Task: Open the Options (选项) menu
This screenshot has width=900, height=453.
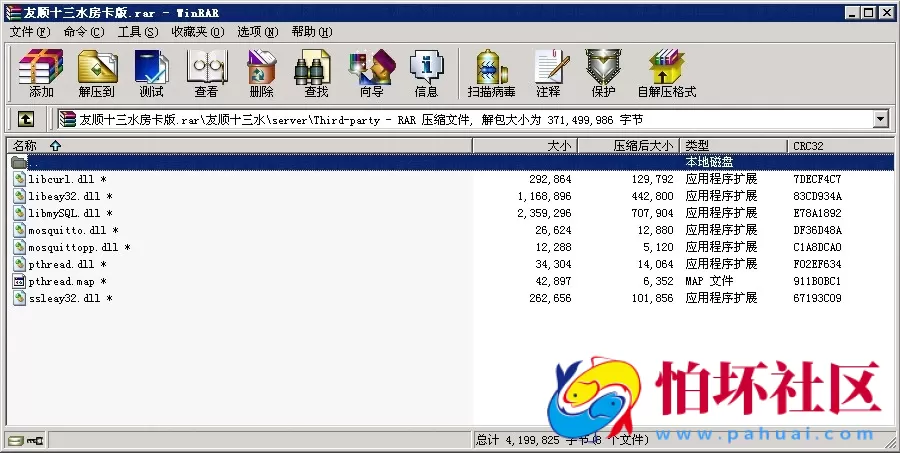Action: pyautogui.click(x=258, y=32)
